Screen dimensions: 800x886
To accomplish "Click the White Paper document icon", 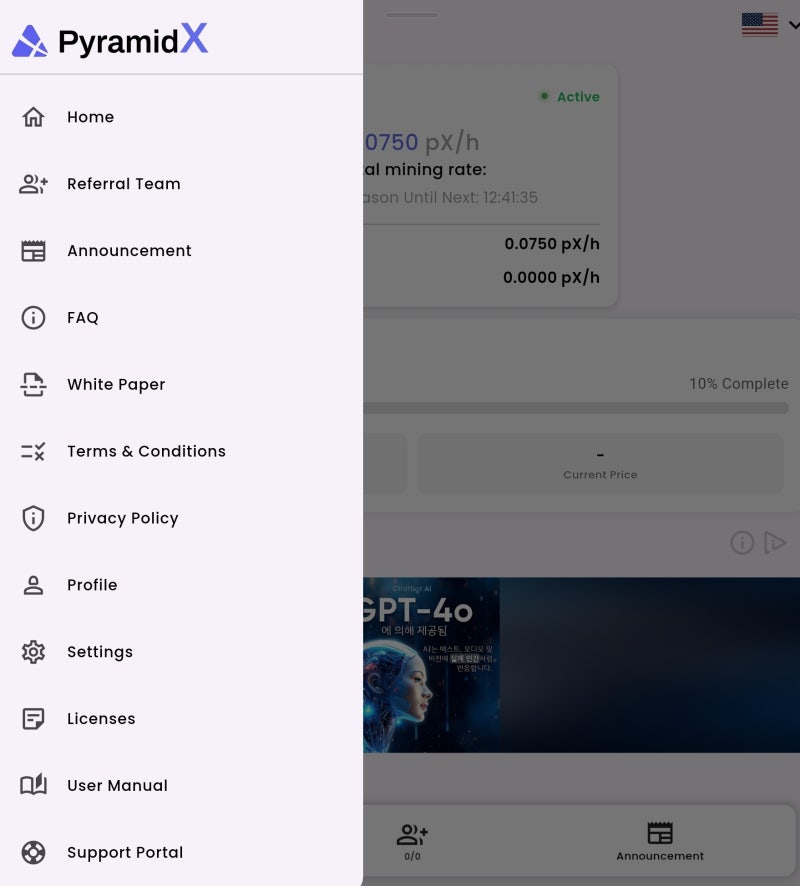I will [x=33, y=384].
